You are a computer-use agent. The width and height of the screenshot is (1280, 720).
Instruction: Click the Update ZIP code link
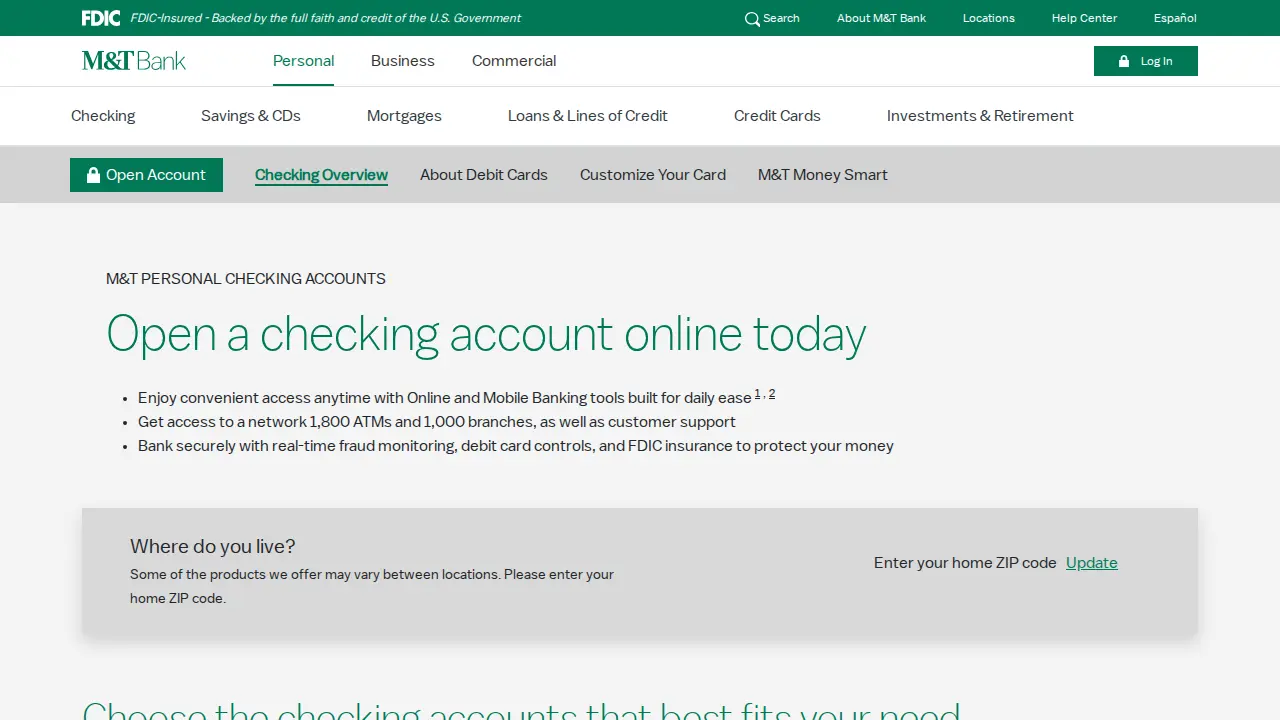click(1092, 563)
